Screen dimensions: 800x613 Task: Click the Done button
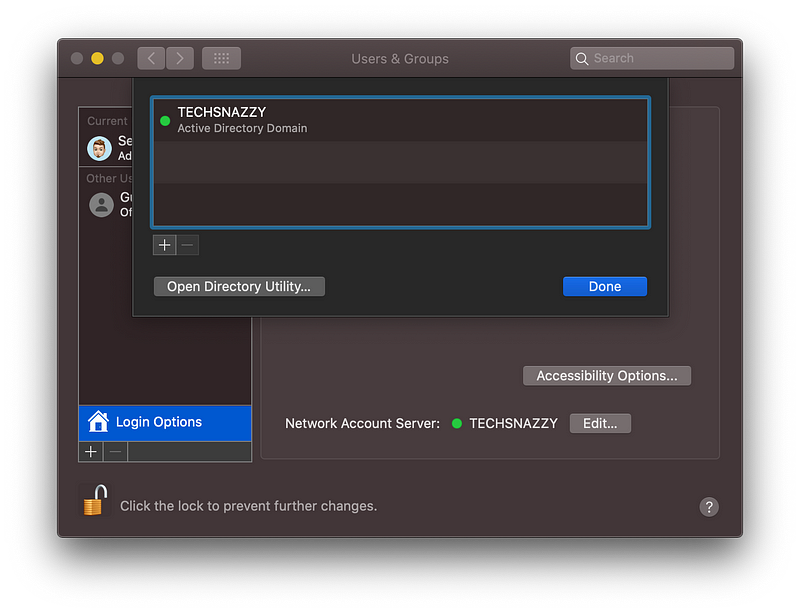pos(605,287)
